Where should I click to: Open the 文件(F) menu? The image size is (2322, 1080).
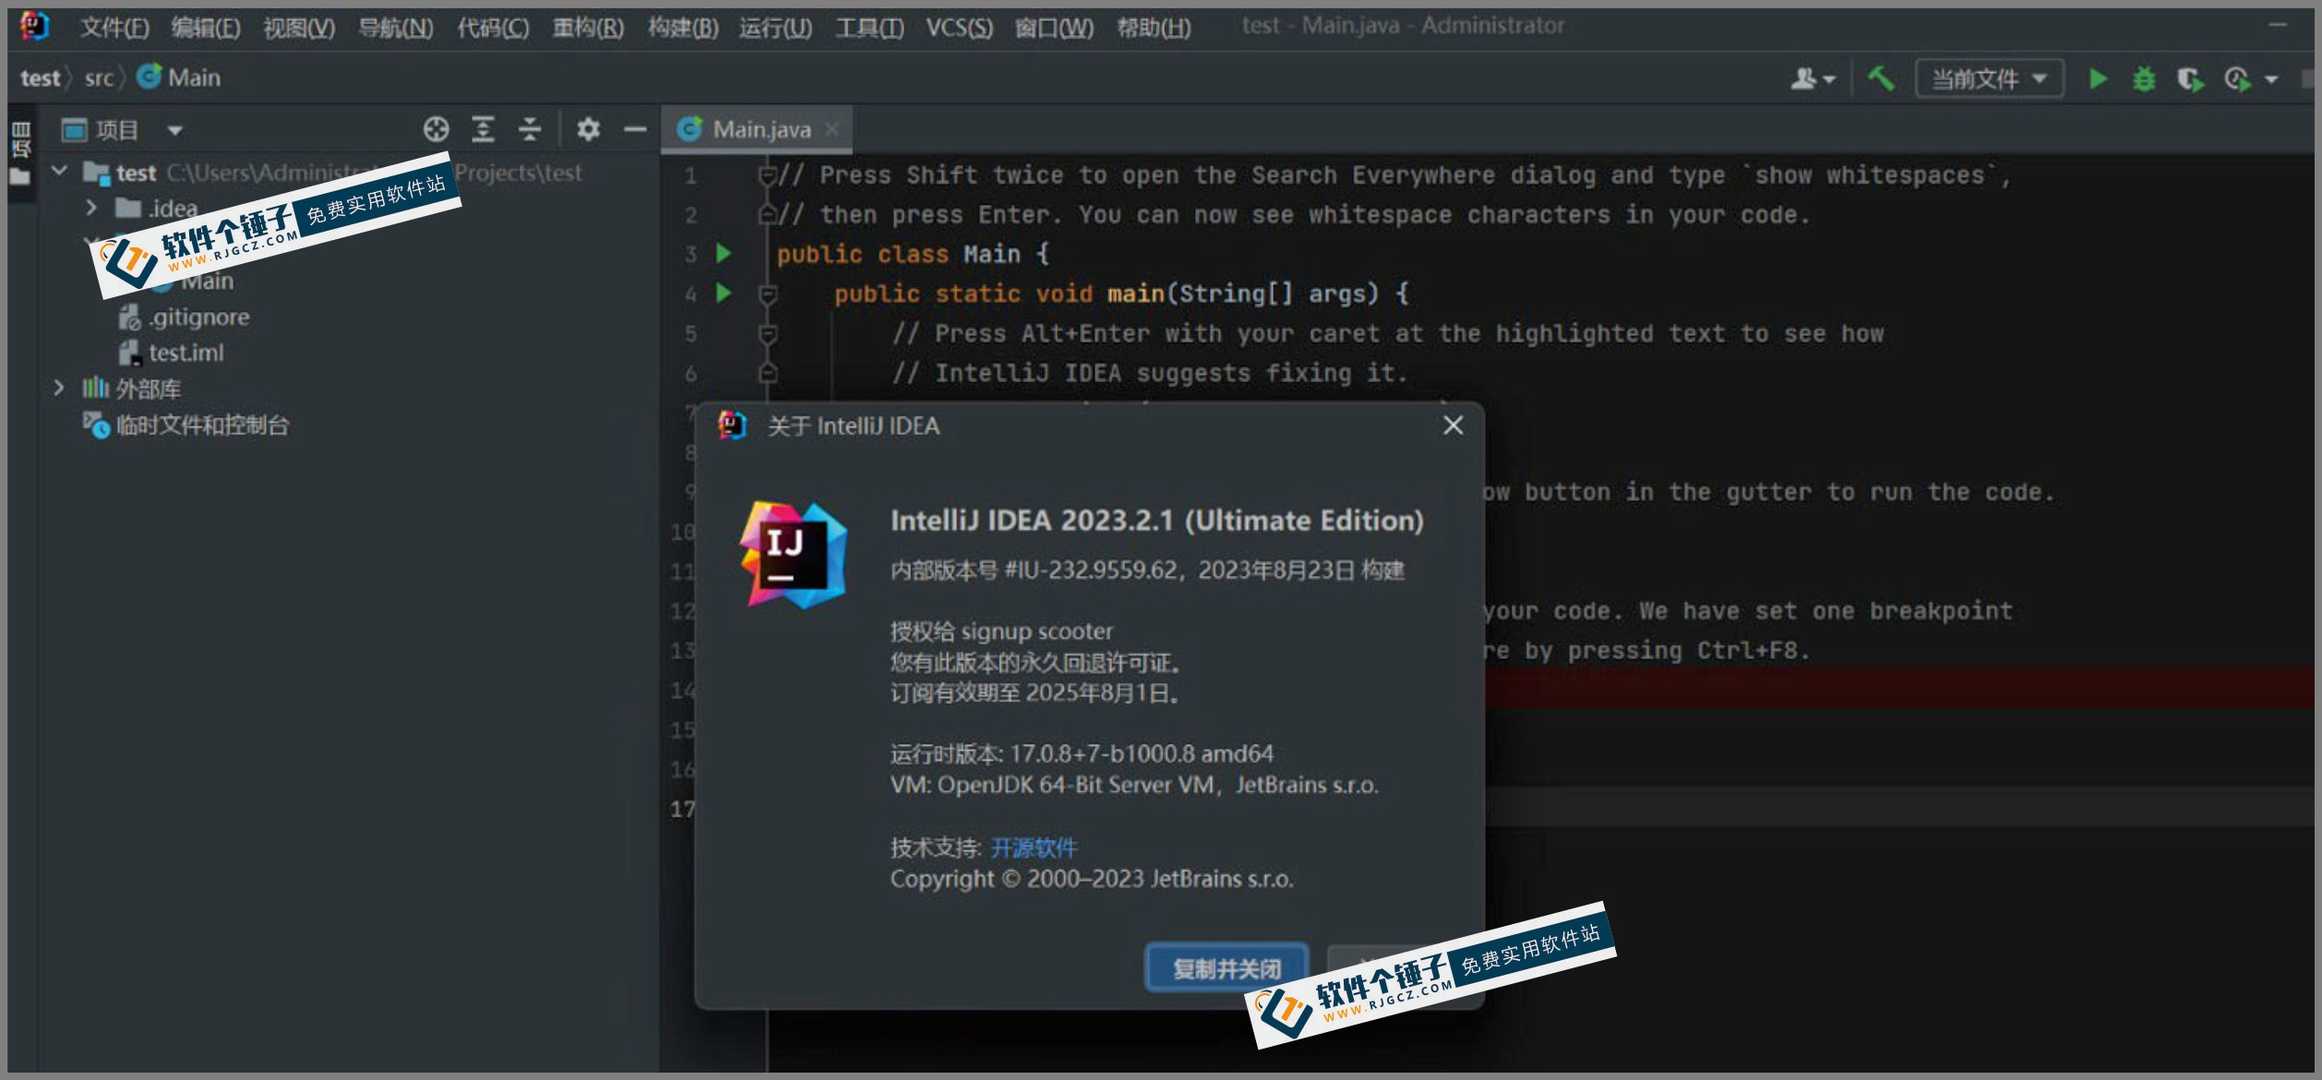click(x=114, y=27)
